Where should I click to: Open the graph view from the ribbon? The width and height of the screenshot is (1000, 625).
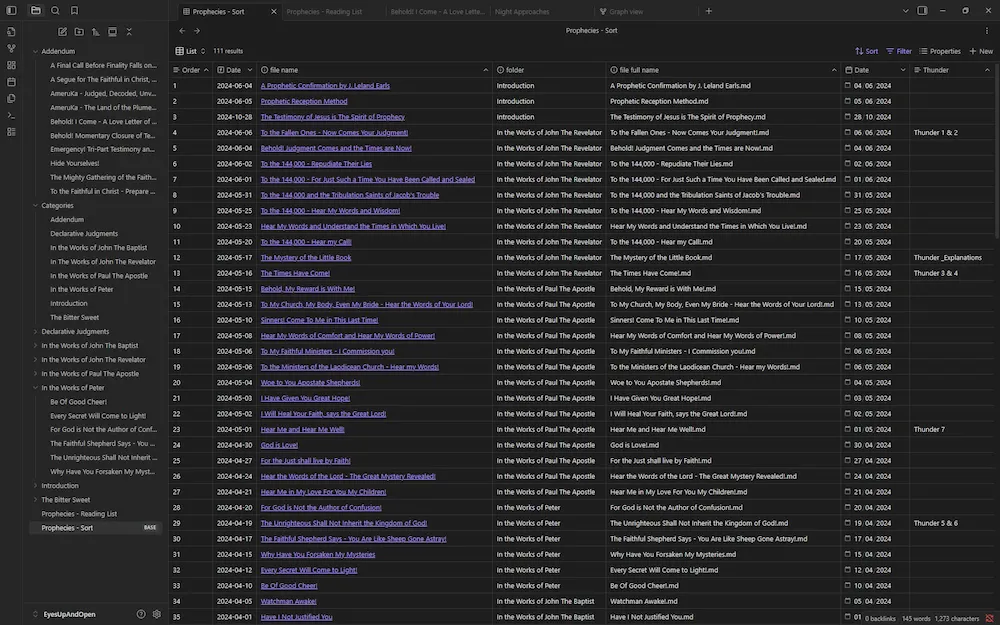click(12, 49)
